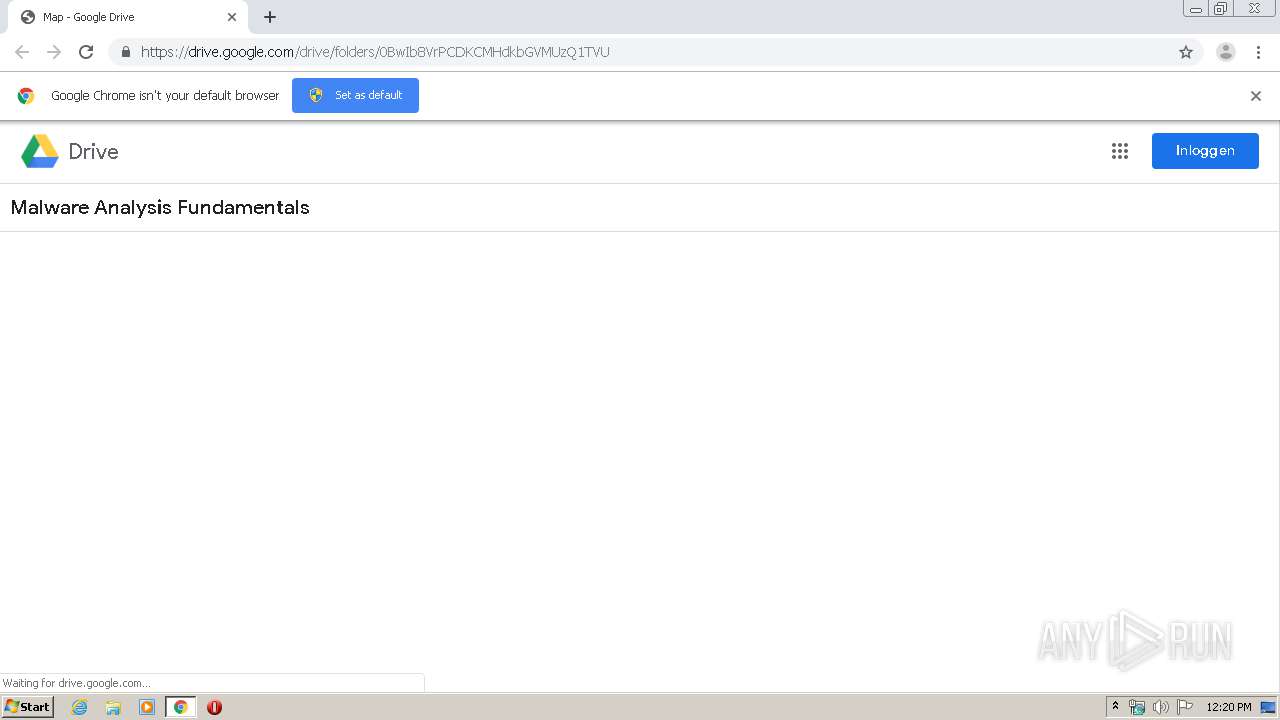The width and height of the screenshot is (1280, 720).
Task: Click the 12:20 PM clock
Action: 1229,707
